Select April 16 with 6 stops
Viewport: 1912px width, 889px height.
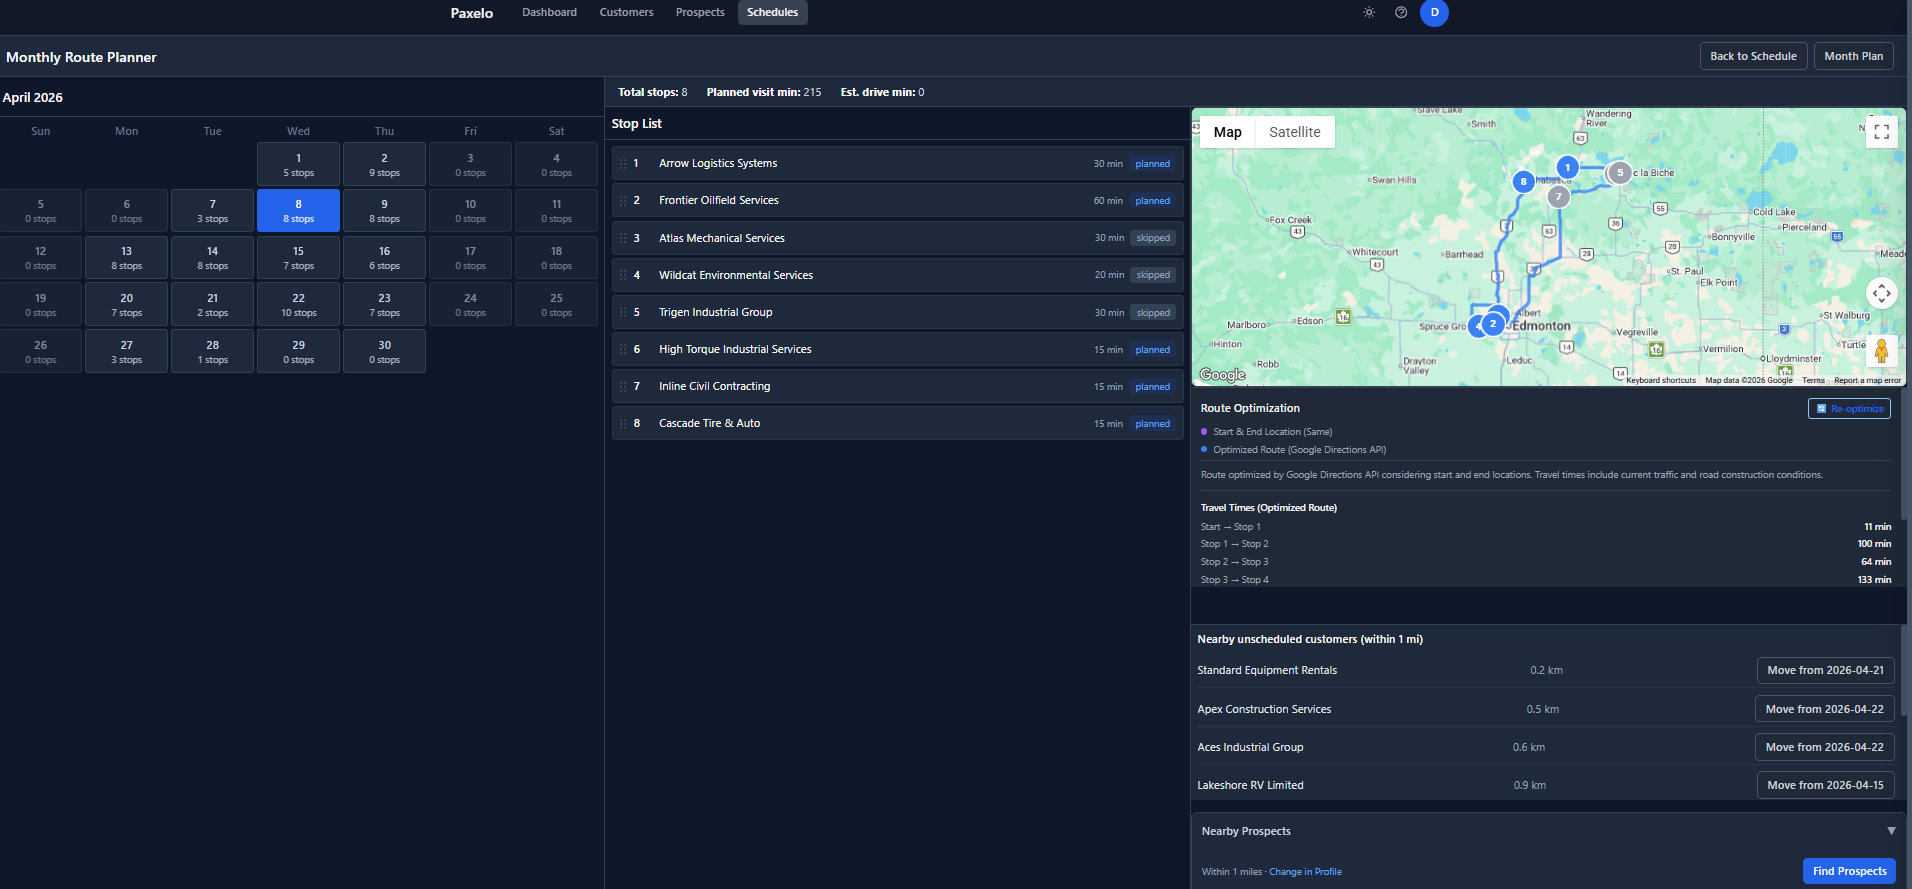pos(384,258)
